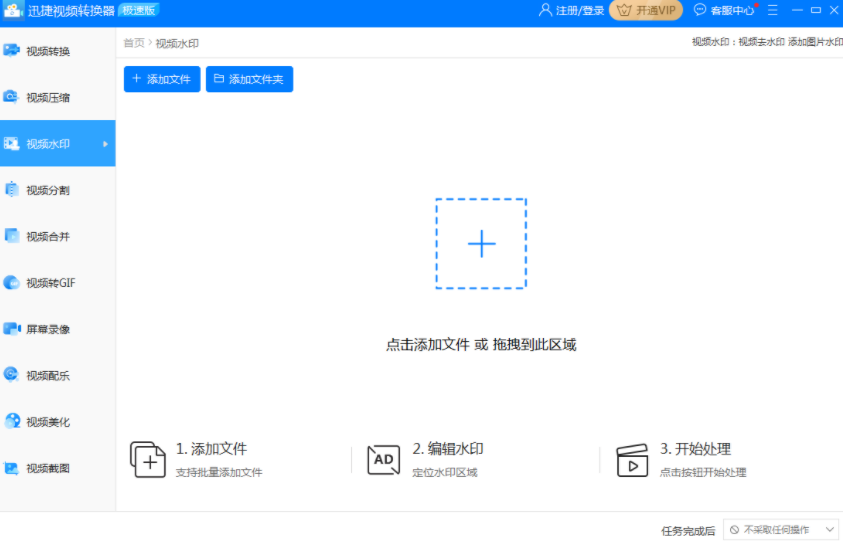850x545 pixels.
Task: Click the 1. 添加文件 step title
Action: (x=211, y=449)
